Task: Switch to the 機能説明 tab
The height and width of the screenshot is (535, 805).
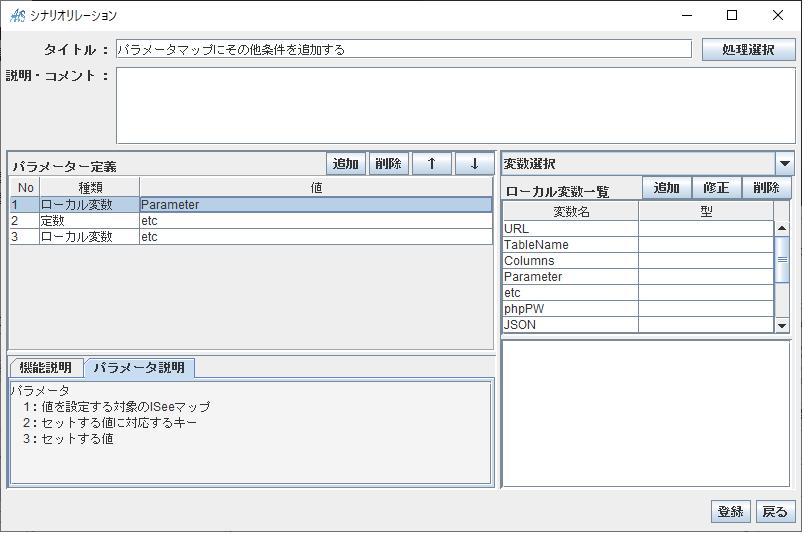Action: pyautogui.click(x=46, y=368)
